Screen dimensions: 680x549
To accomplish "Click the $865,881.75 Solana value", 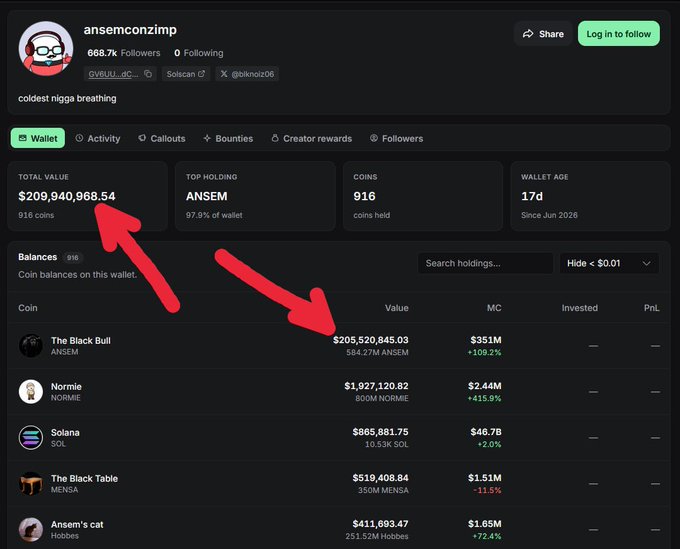I will (x=380, y=432).
